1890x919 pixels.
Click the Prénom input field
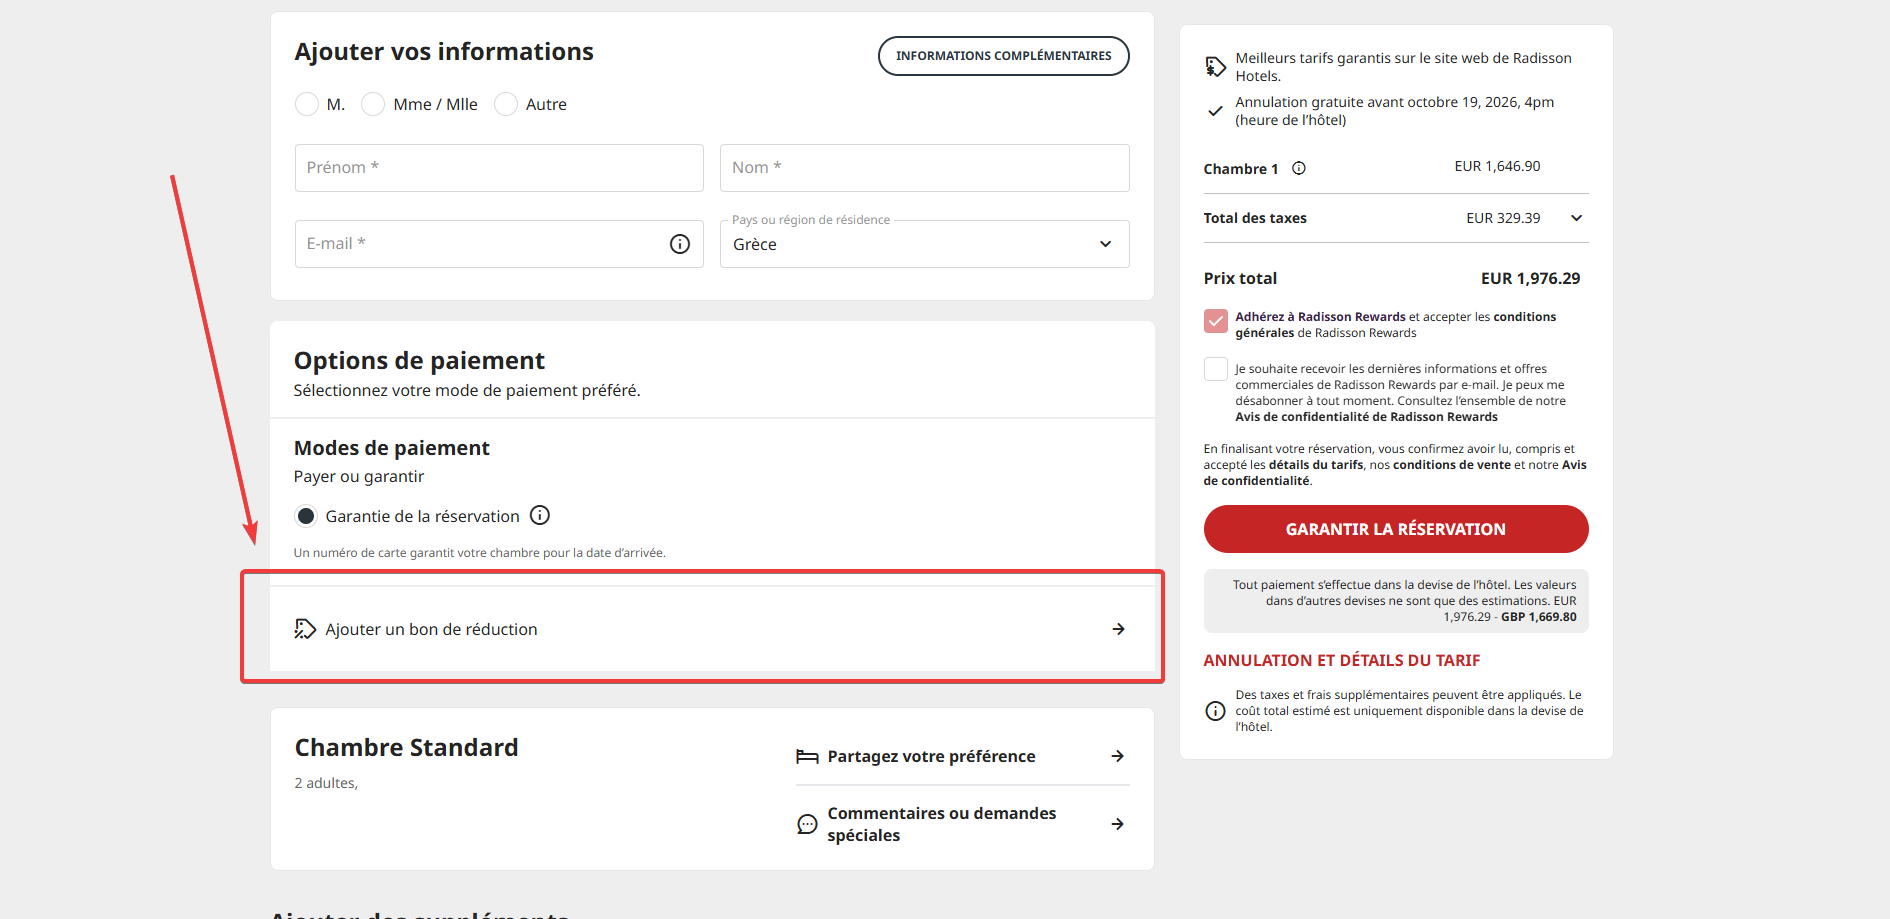(499, 168)
